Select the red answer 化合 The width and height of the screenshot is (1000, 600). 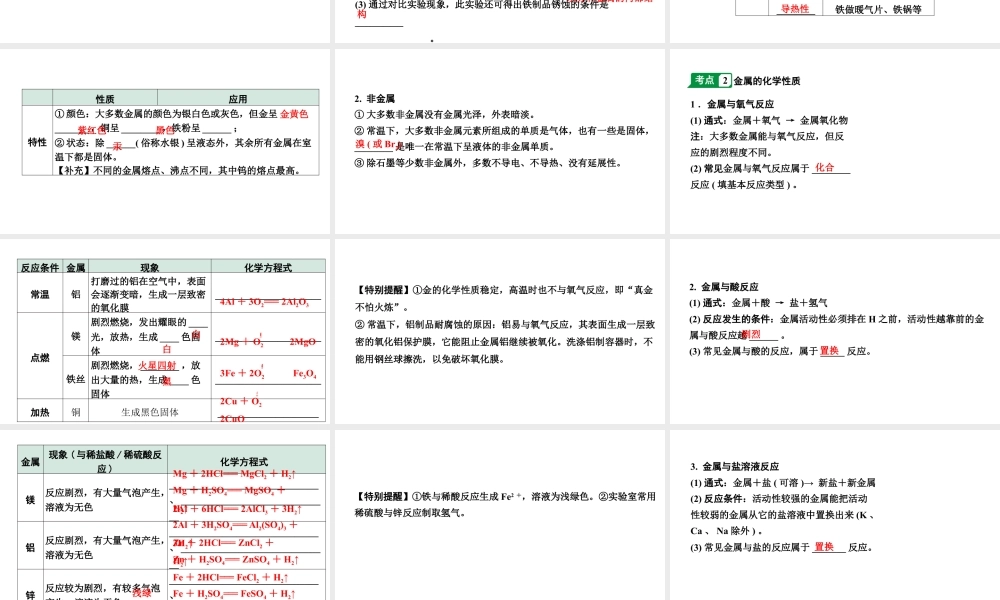(x=826, y=169)
